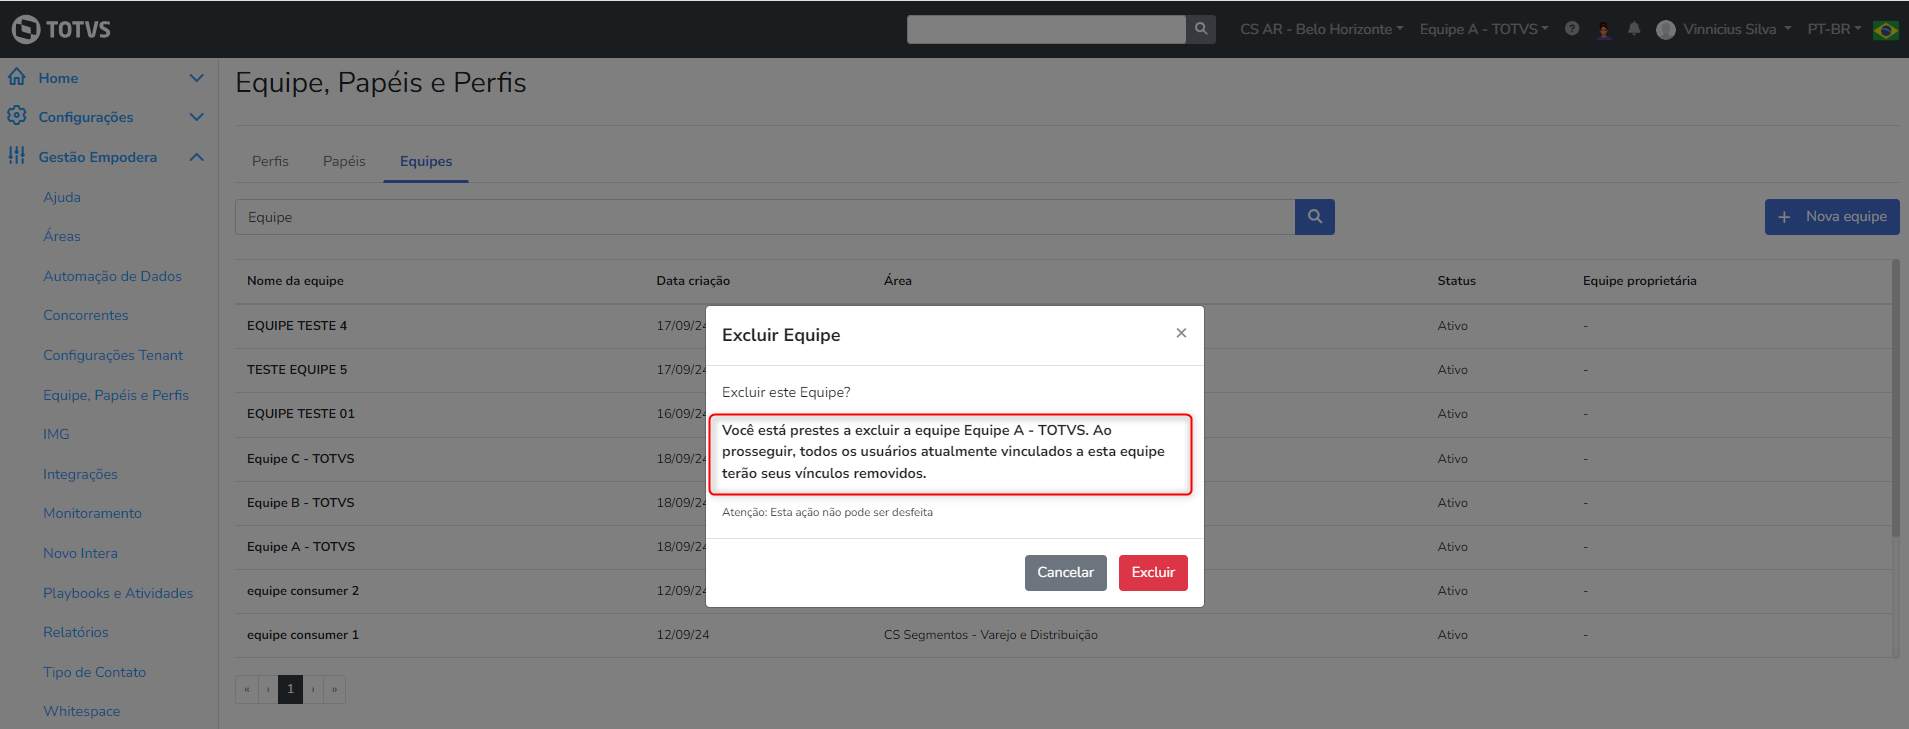Click the Brazil flag icon

point(1886,29)
